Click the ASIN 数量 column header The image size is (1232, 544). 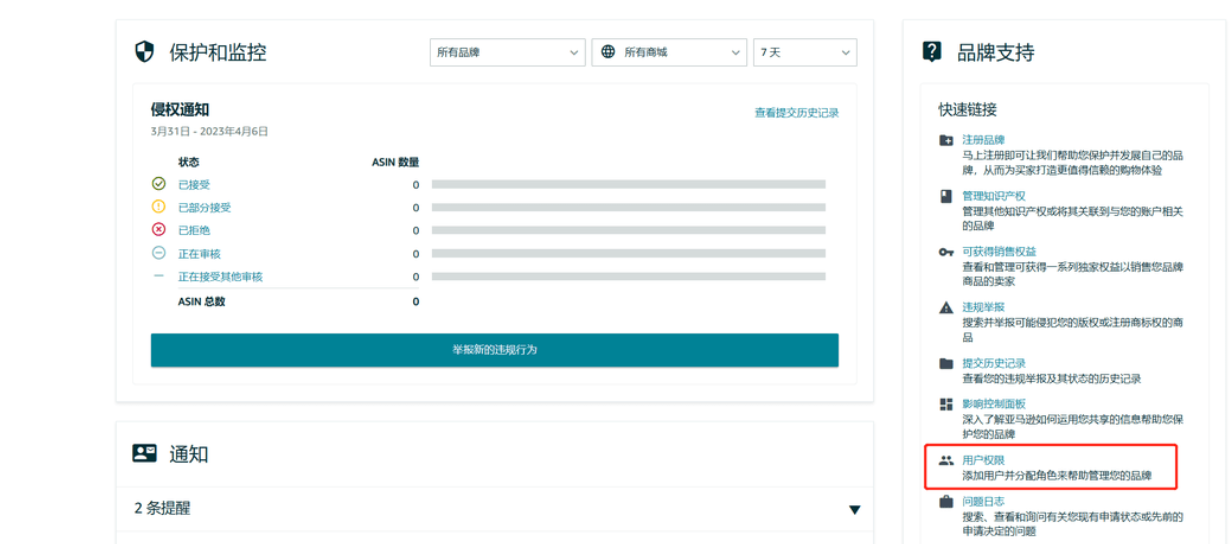point(395,162)
